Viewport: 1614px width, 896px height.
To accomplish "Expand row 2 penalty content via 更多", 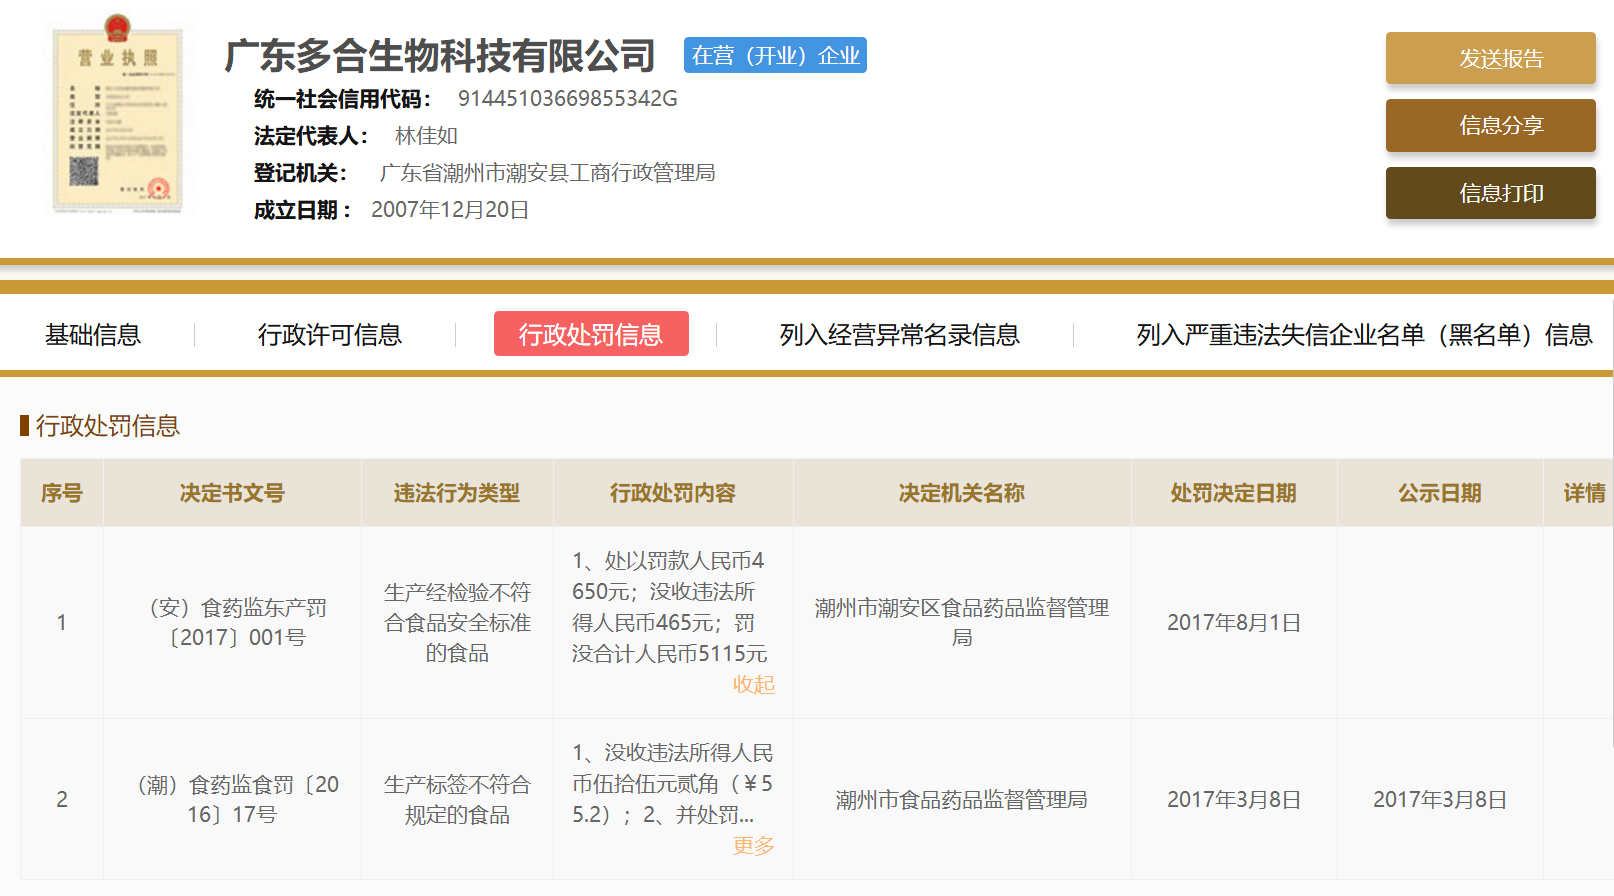I will click(x=753, y=846).
